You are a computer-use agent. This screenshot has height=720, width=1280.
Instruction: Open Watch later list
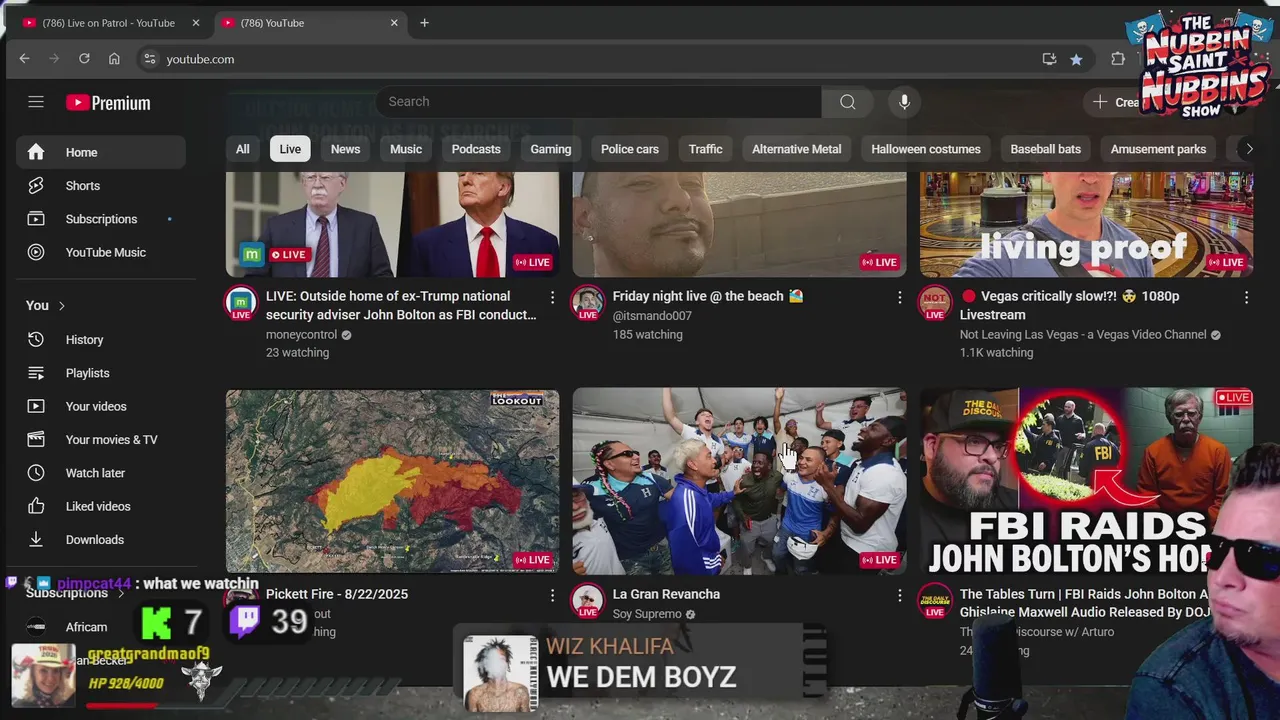tap(101, 473)
